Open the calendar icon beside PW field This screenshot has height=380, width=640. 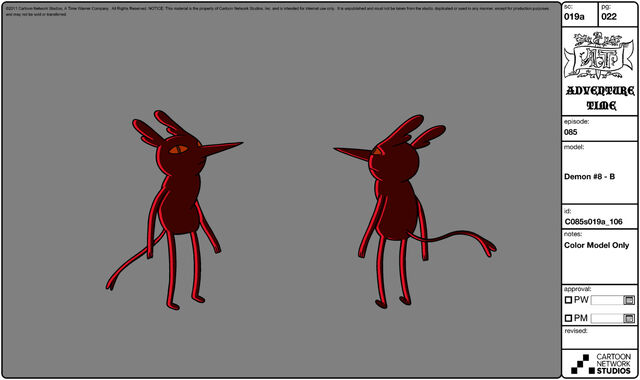pos(629,300)
